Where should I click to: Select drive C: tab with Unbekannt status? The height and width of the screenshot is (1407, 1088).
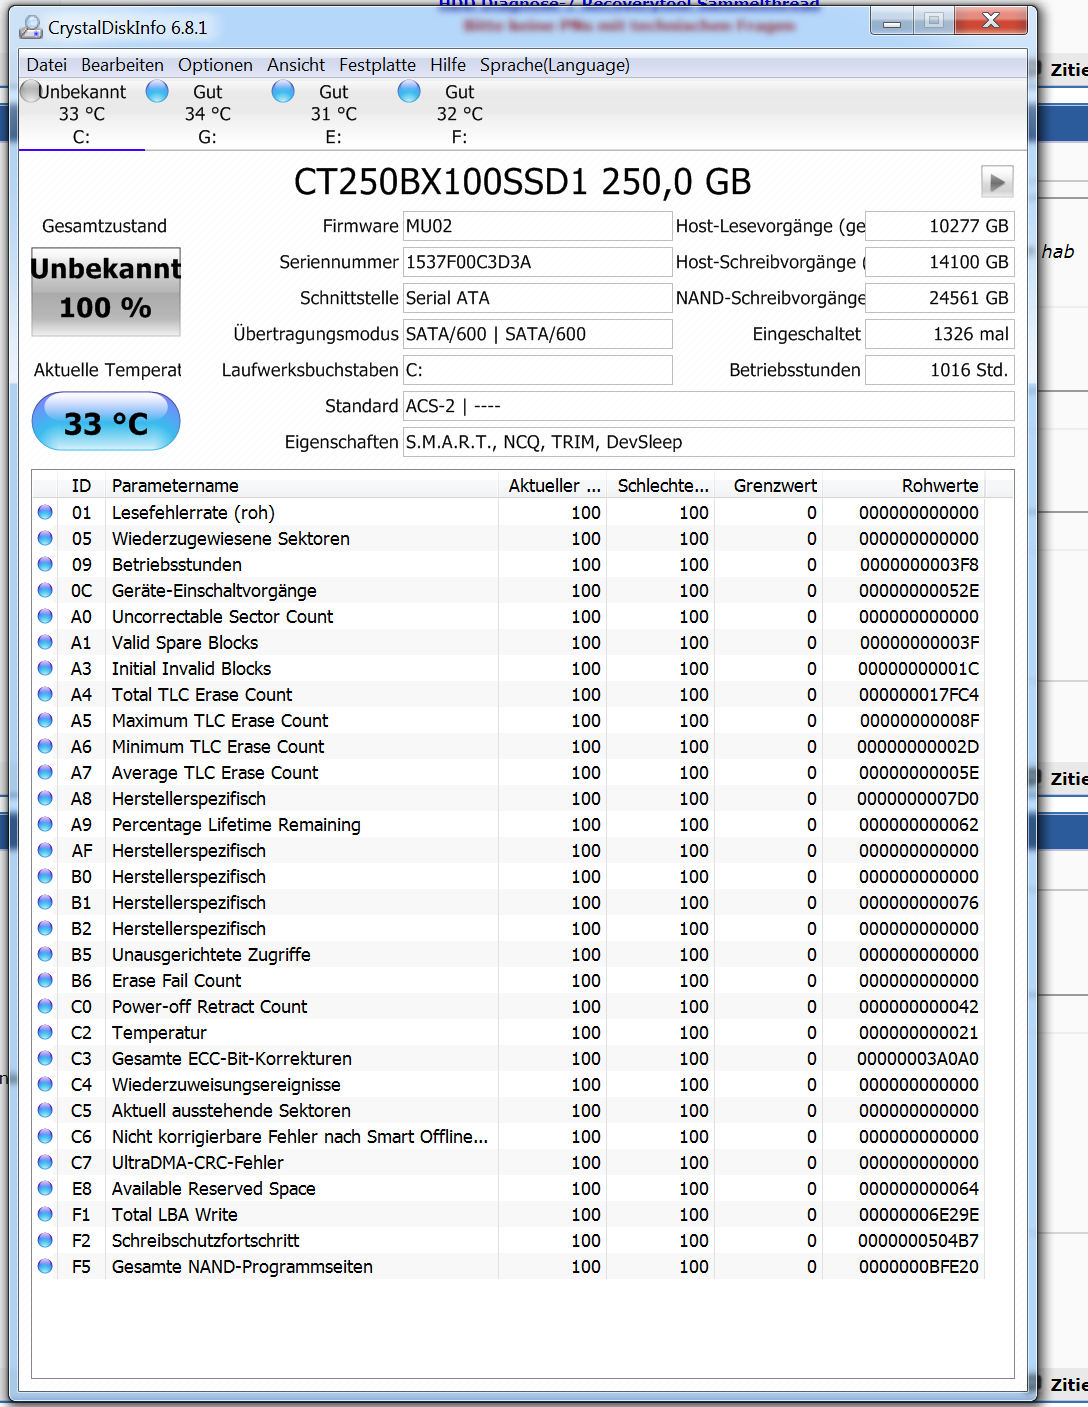[82, 114]
